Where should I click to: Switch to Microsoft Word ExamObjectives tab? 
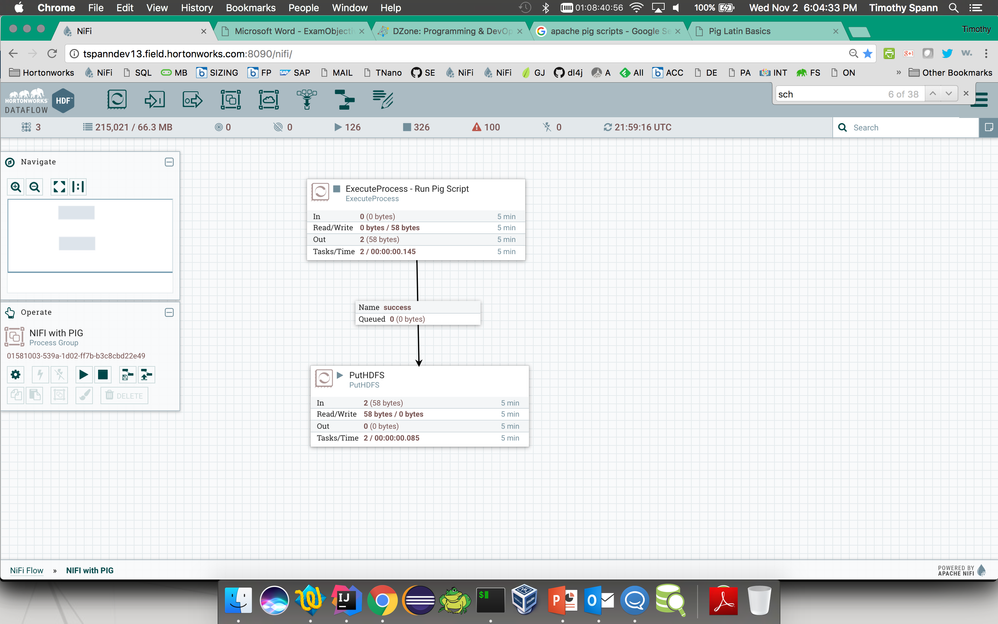pos(293,31)
